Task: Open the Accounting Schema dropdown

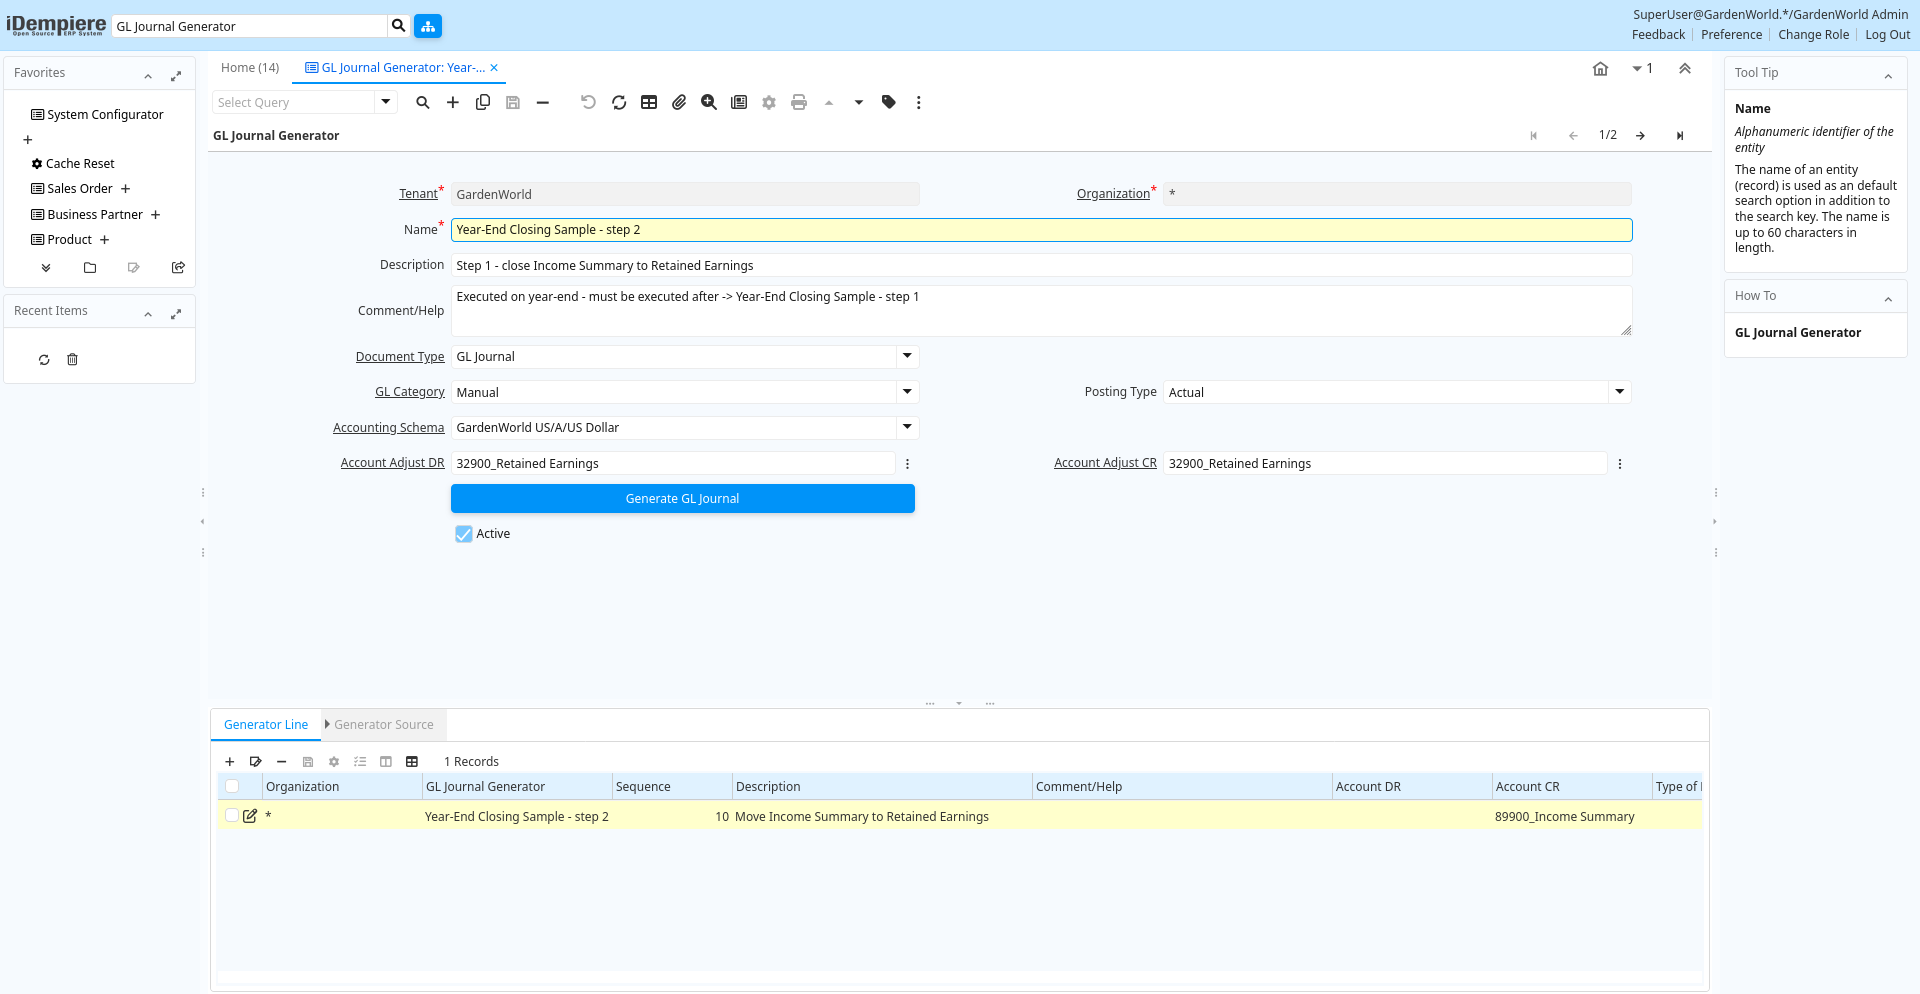Action: [907, 427]
